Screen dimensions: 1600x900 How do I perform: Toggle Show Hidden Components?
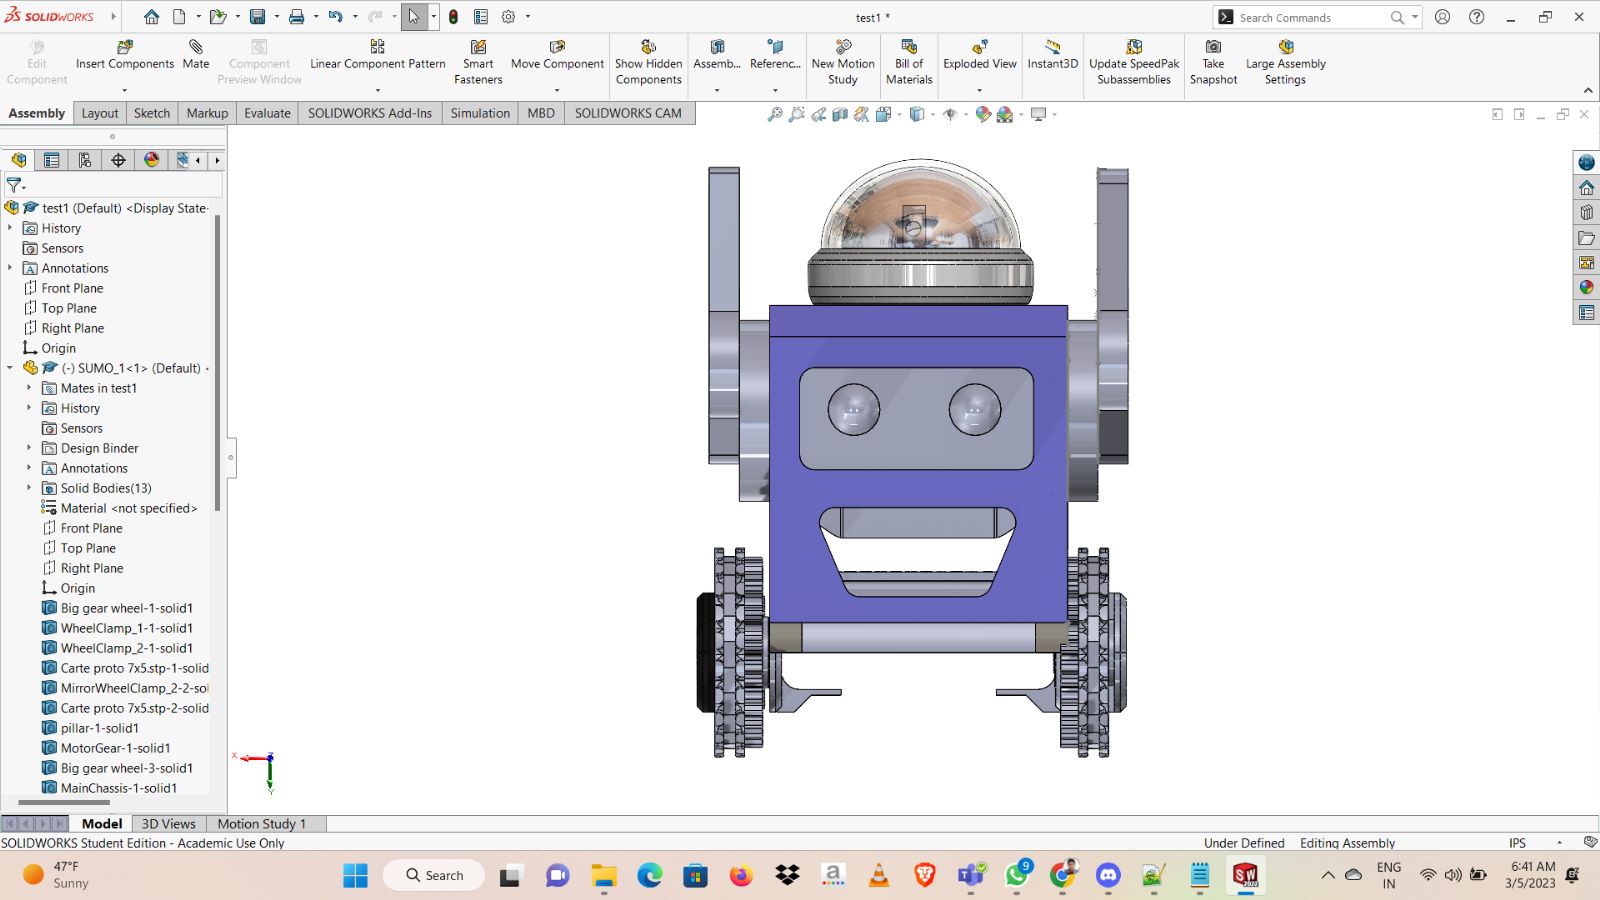tap(648, 62)
